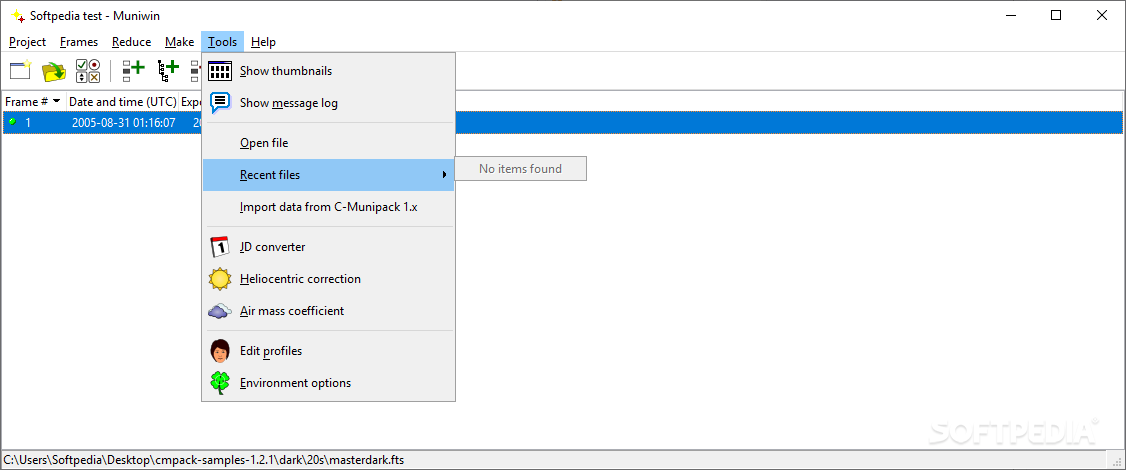This screenshot has height=470, width=1126.
Task: Maximize the Muniwin window
Action: click(x=1056, y=15)
